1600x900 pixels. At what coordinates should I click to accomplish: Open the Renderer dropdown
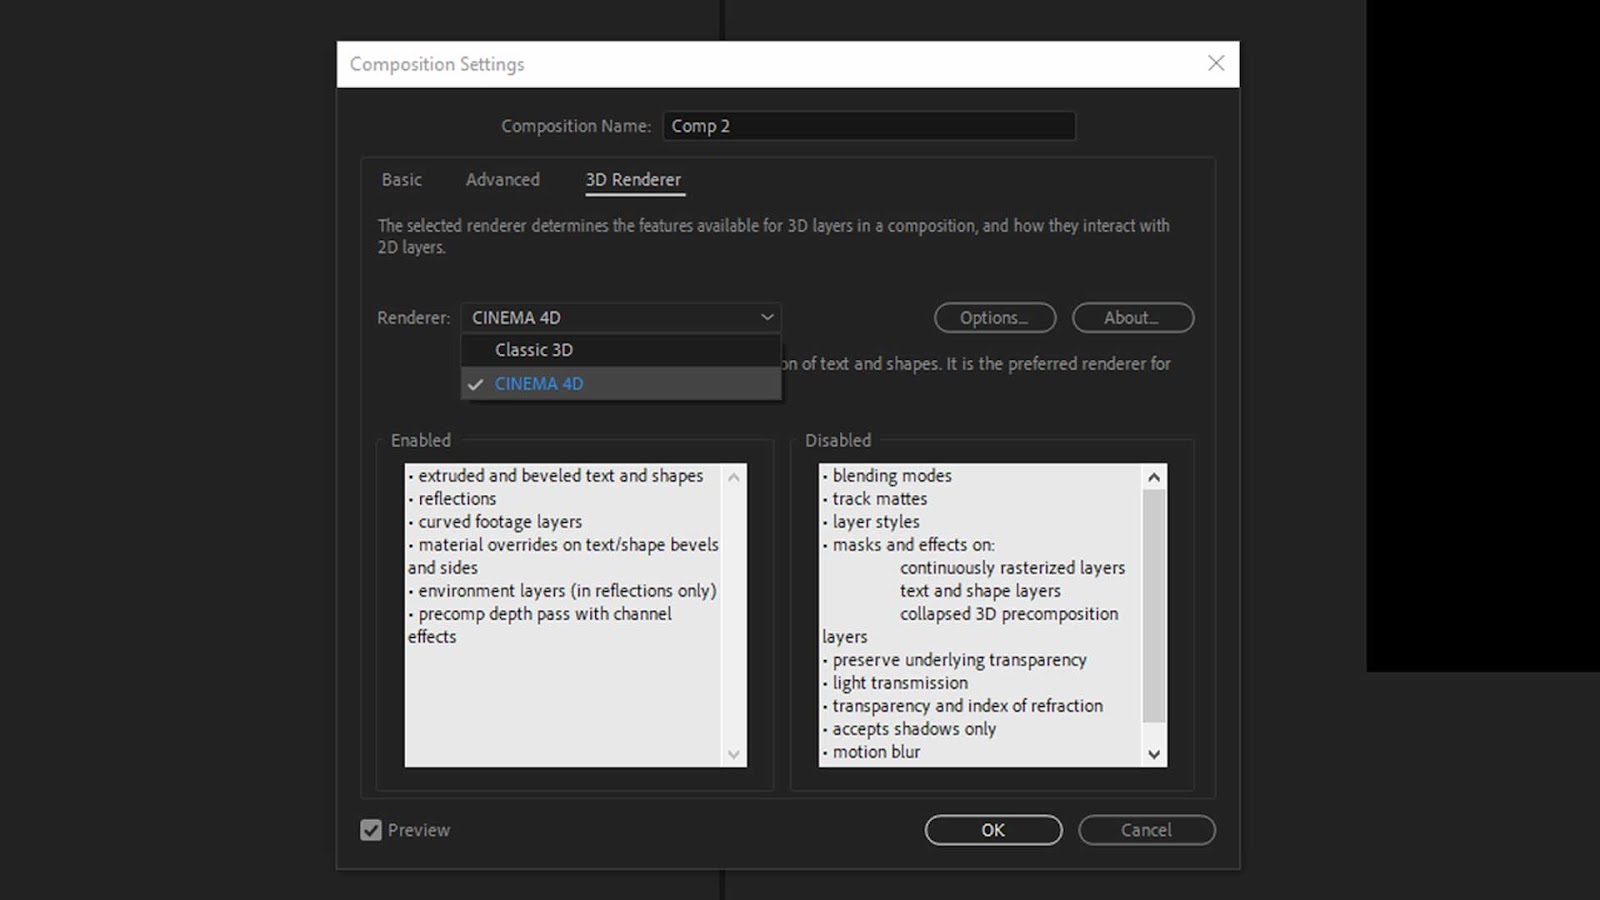click(x=621, y=318)
